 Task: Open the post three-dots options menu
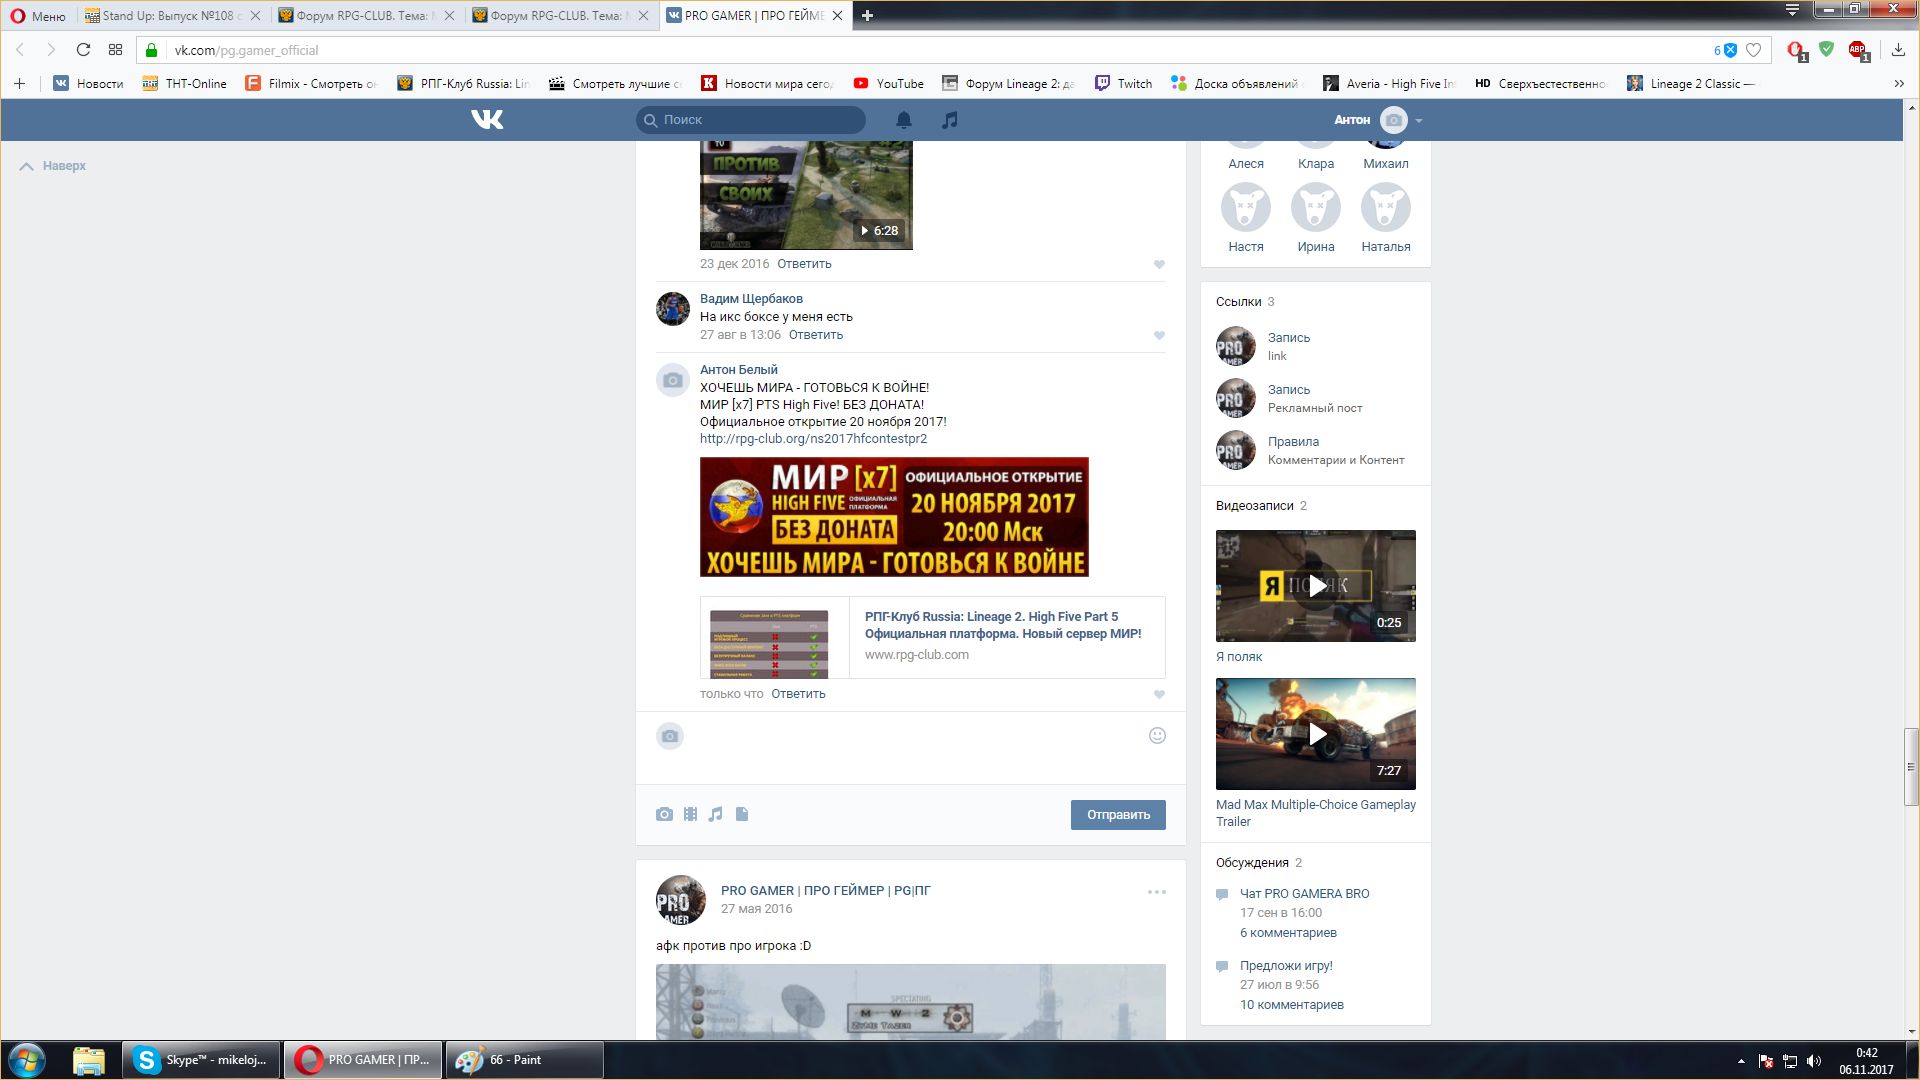1156,892
